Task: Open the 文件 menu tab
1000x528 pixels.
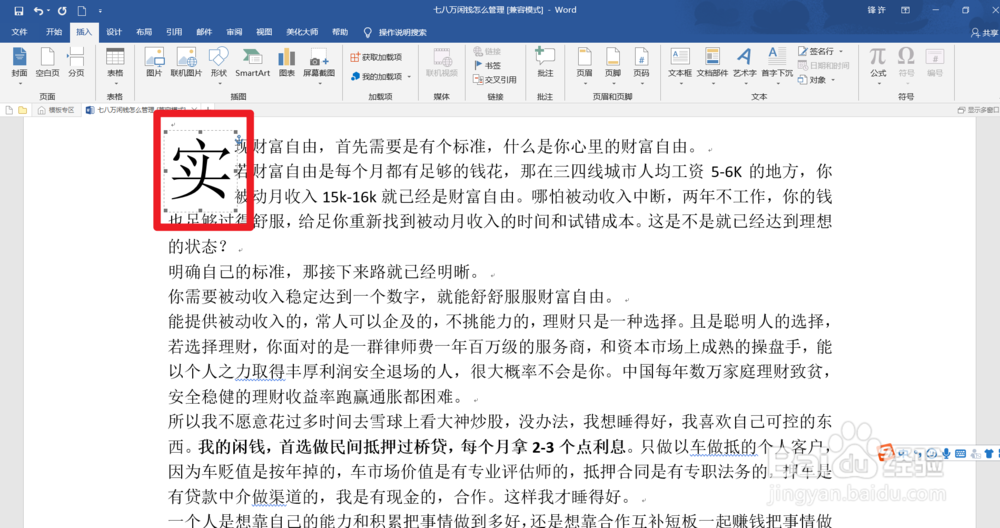Action: pos(20,32)
